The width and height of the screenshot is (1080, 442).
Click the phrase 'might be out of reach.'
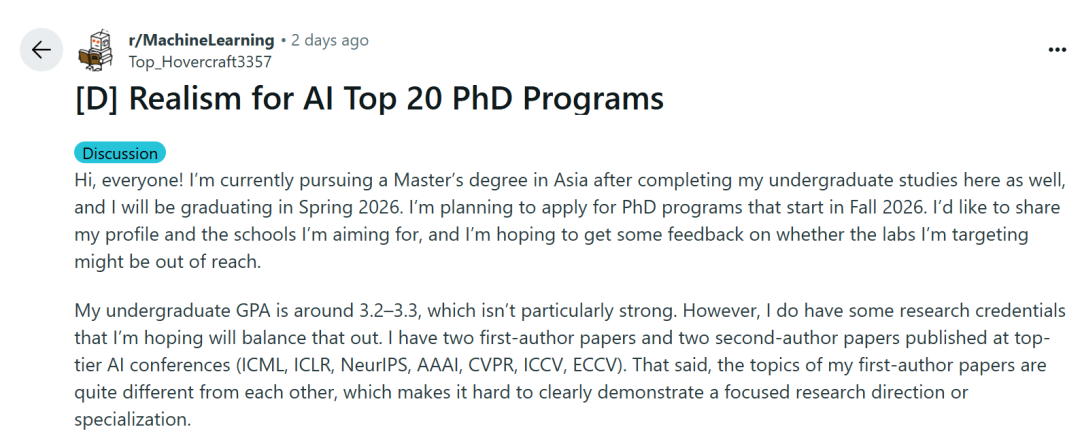[x=167, y=262]
